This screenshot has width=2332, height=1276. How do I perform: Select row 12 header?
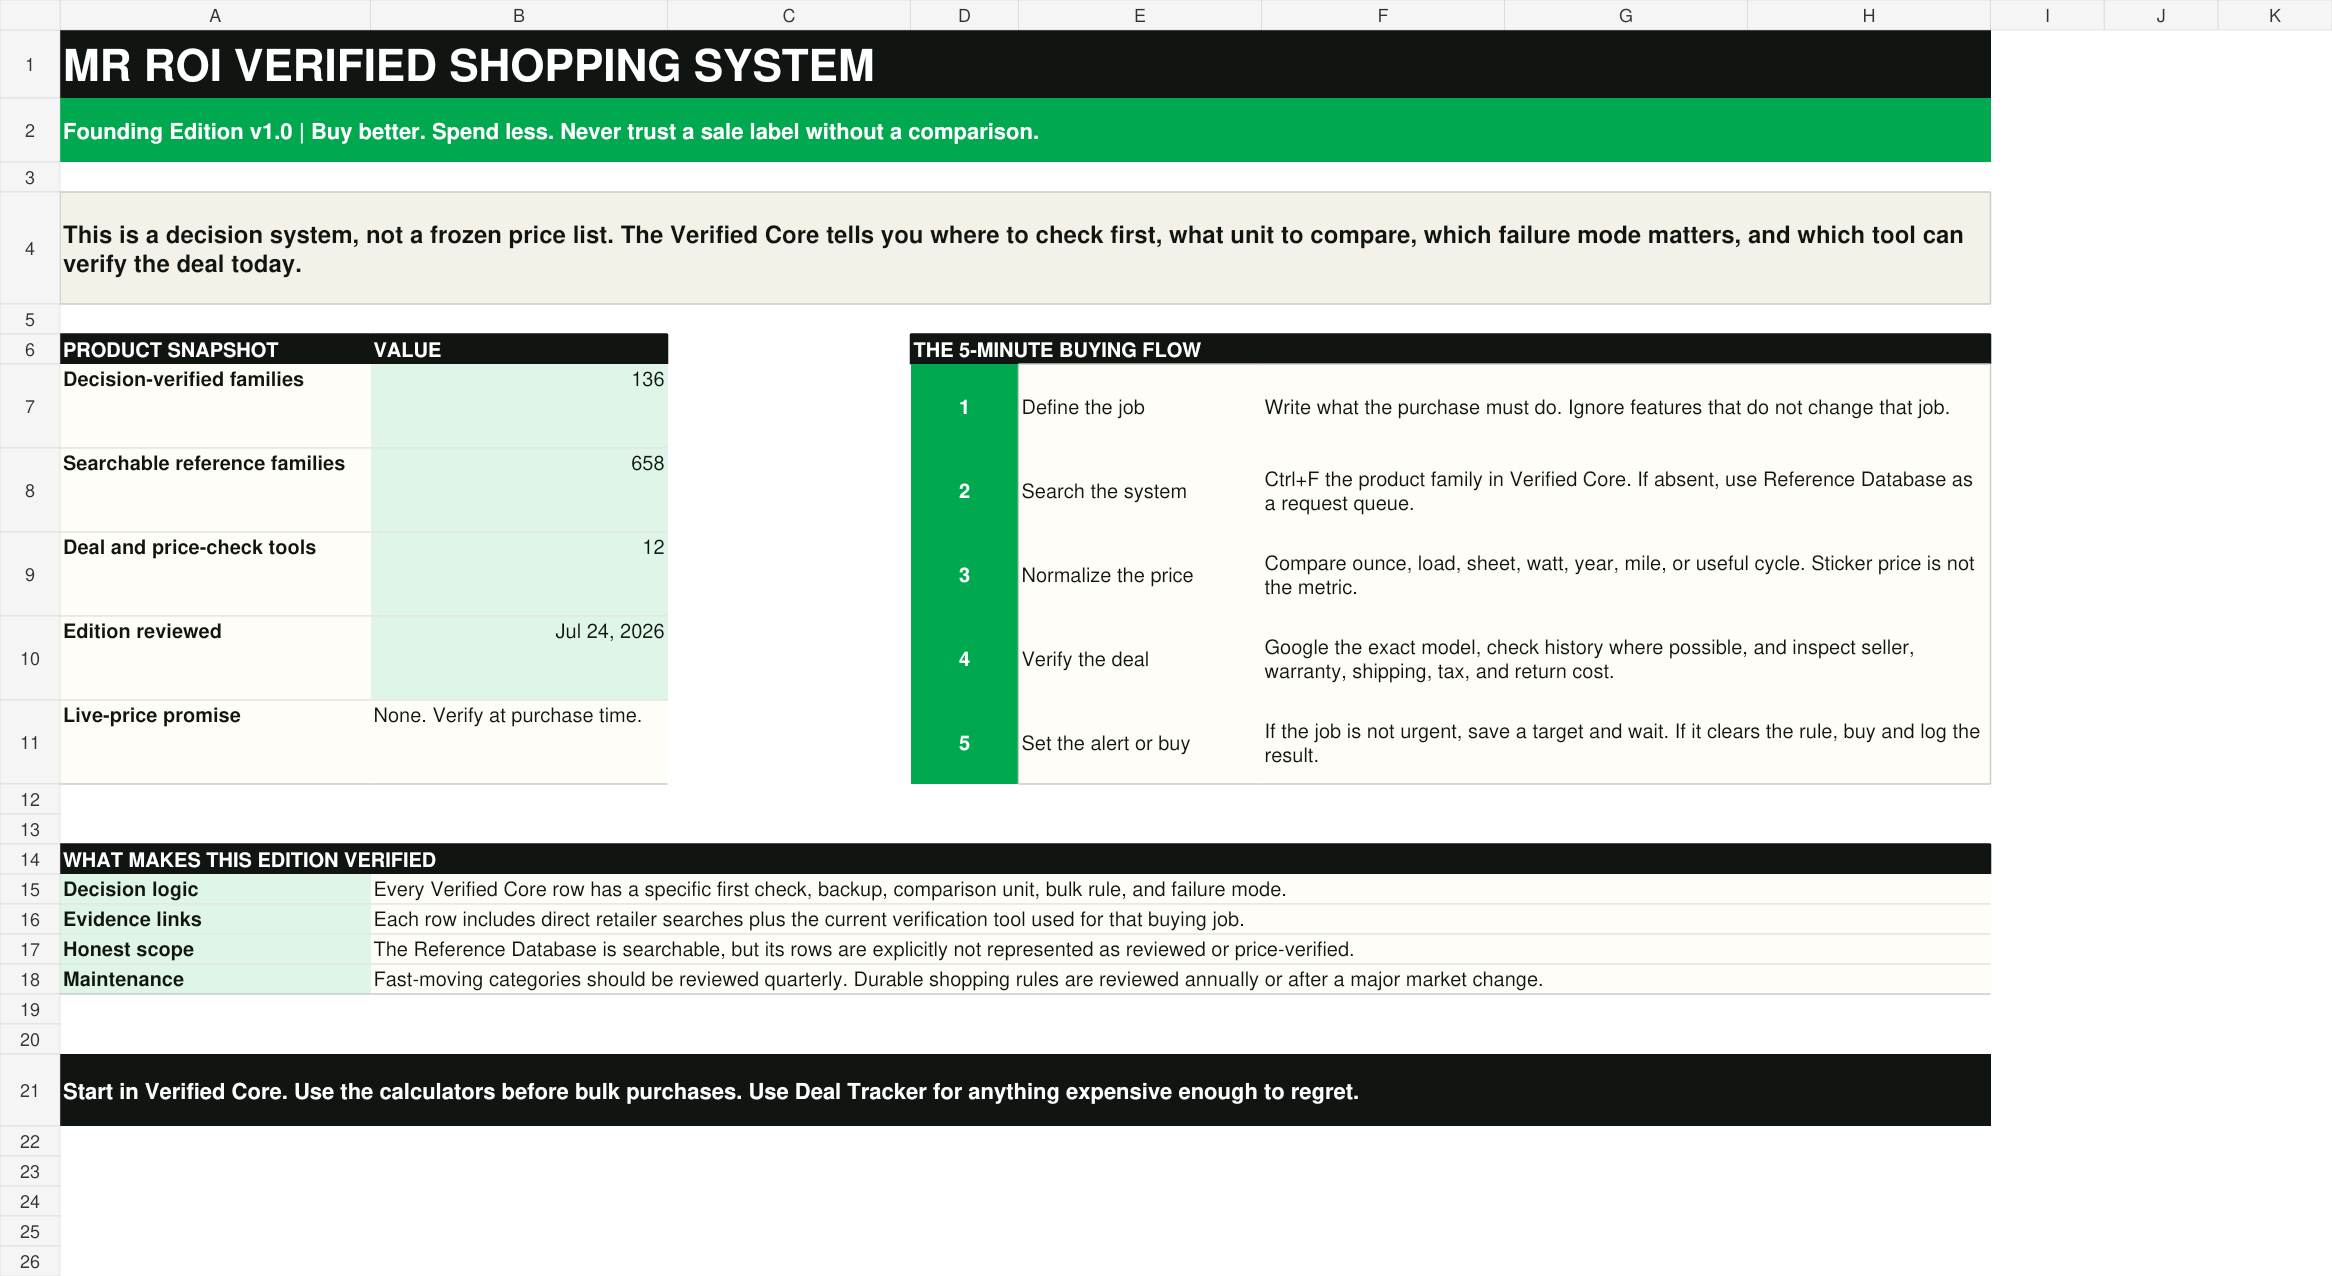point(30,799)
